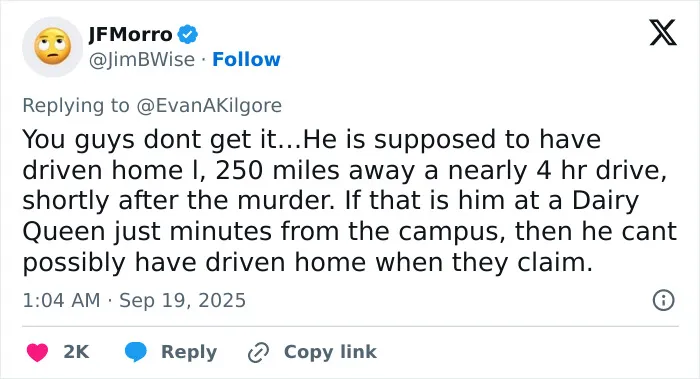The width and height of the screenshot is (700, 379).
Task: Click the blue reply bubble icon
Action: tap(136, 352)
